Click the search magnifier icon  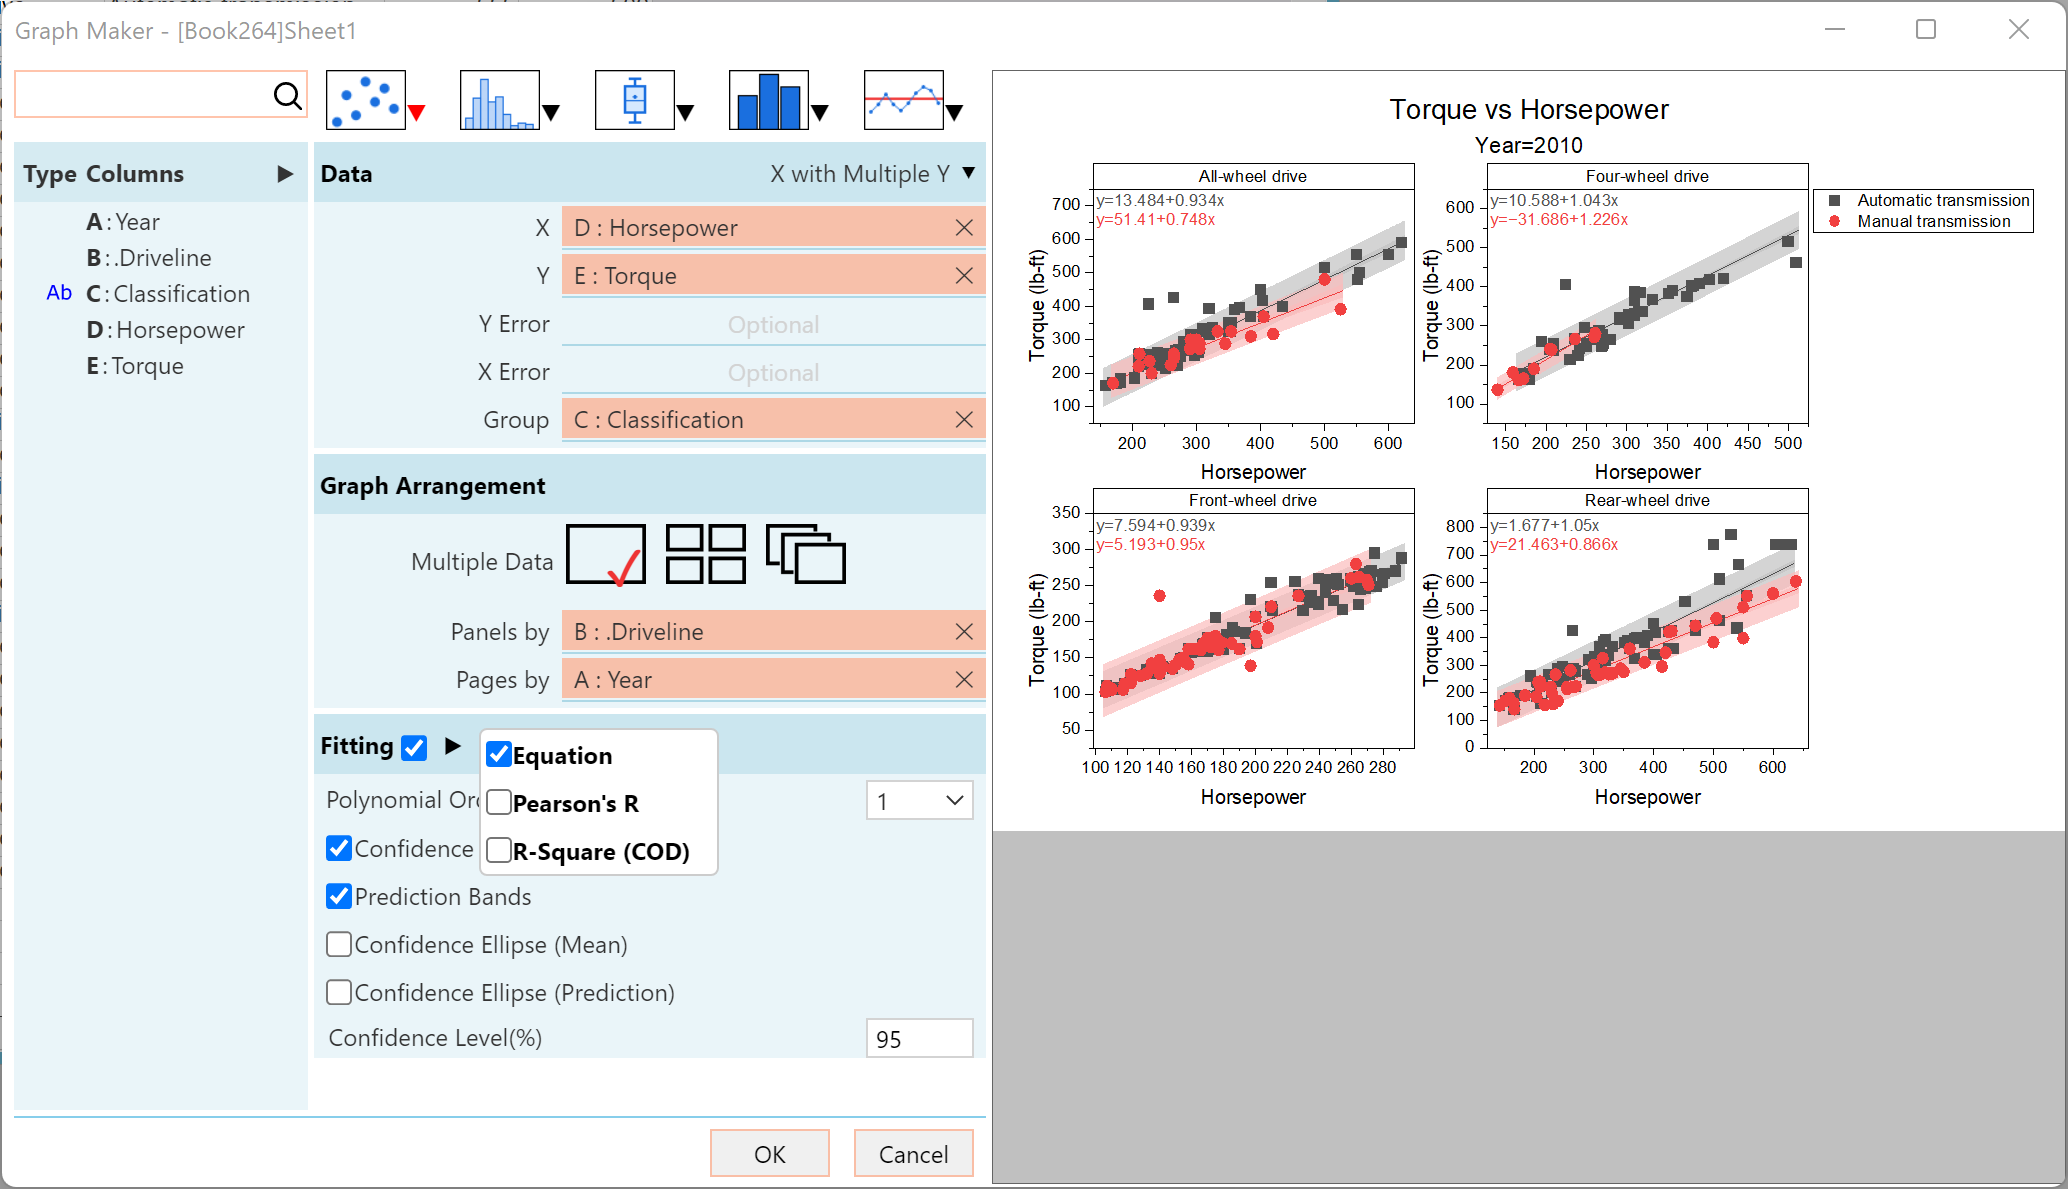(287, 95)
